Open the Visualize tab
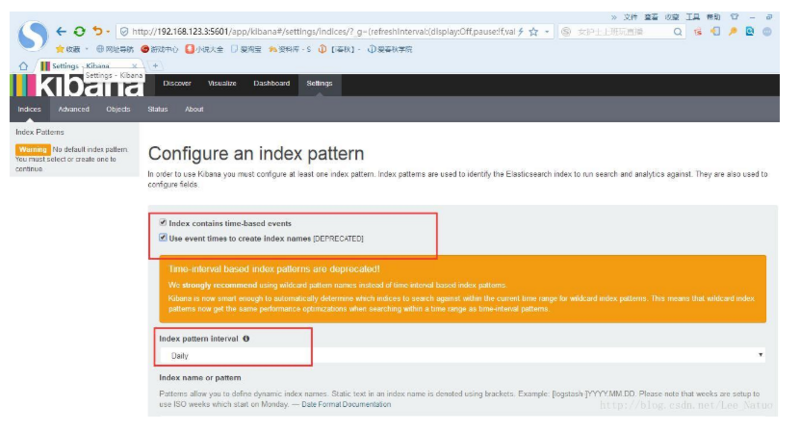The image size is (800, 431). tap(222, 83)
